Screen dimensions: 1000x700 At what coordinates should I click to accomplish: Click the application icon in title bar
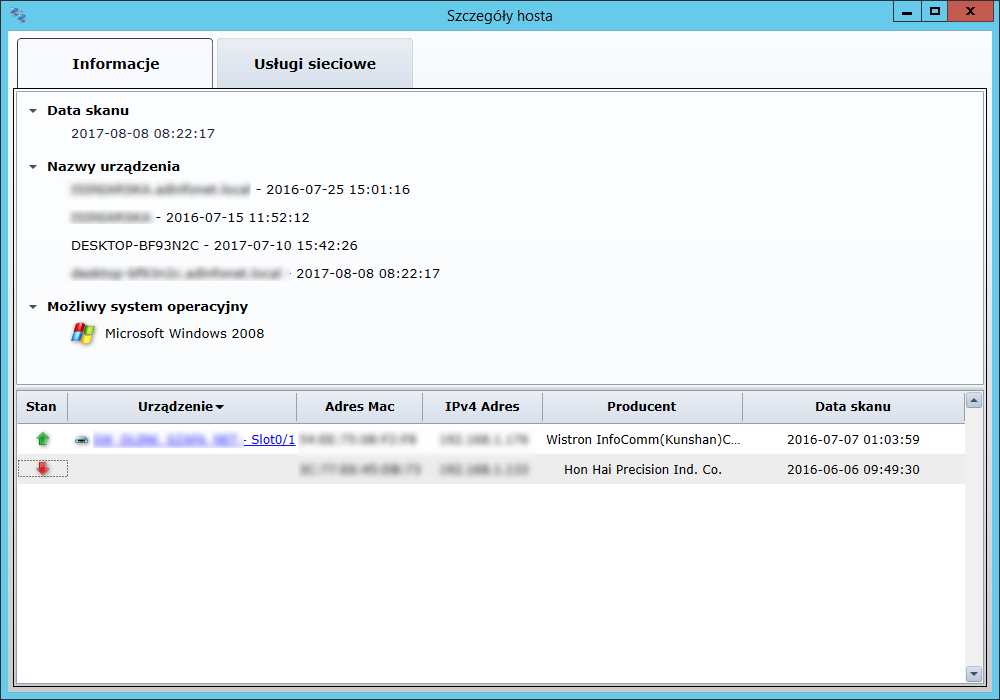18,15
